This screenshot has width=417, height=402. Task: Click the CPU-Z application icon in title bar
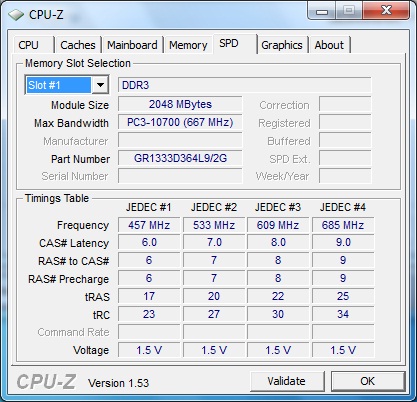pyautogui.click(x=15, y=15)
